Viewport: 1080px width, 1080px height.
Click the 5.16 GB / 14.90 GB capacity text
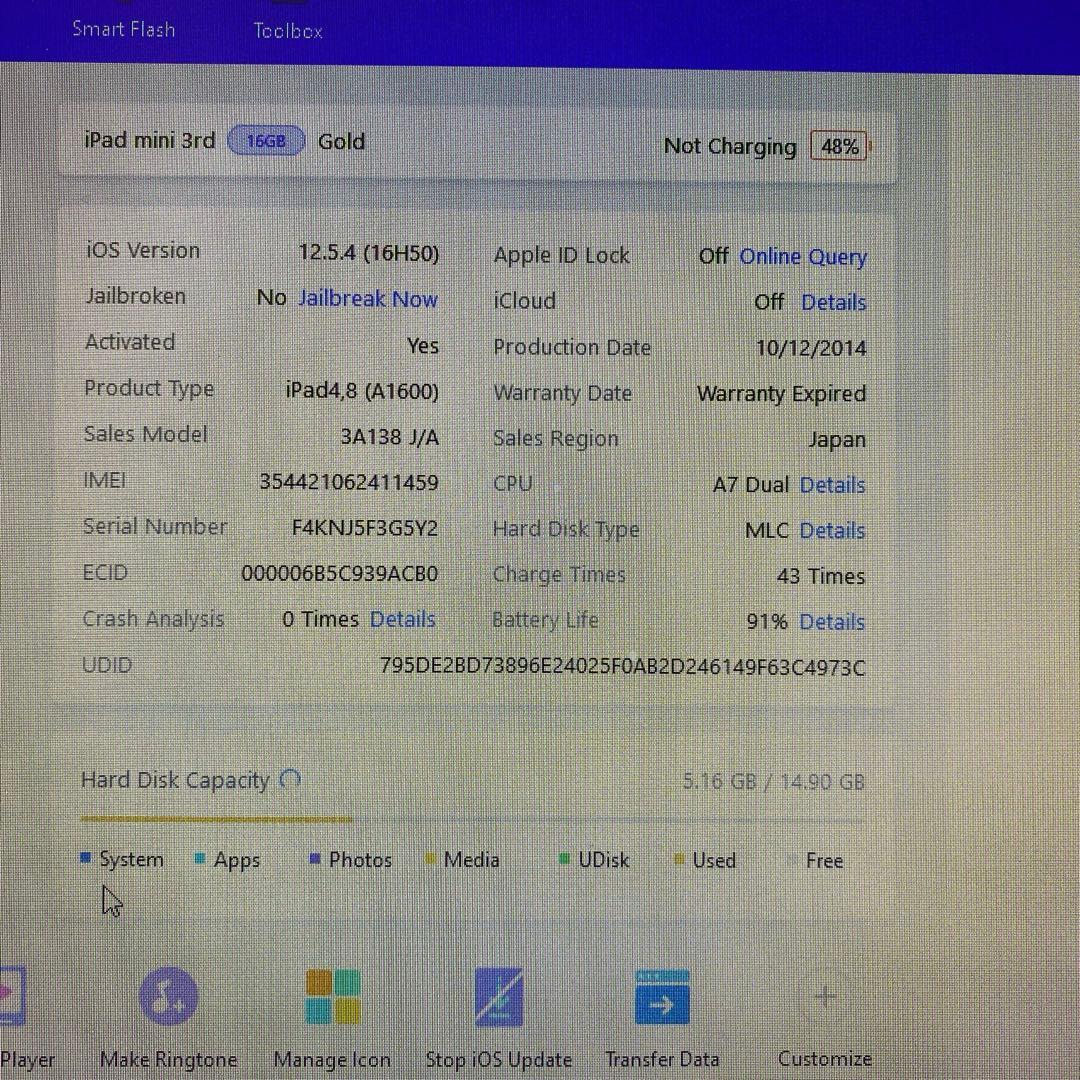773,782
